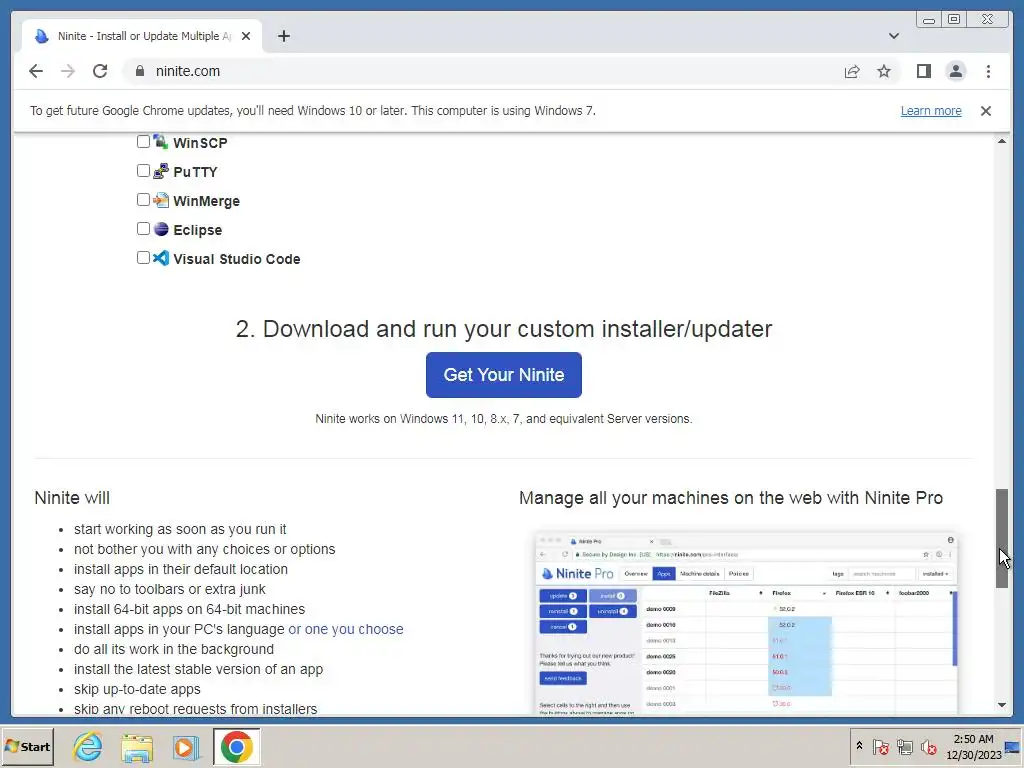Click the page scrollbar thumb

coord(1001,538)
